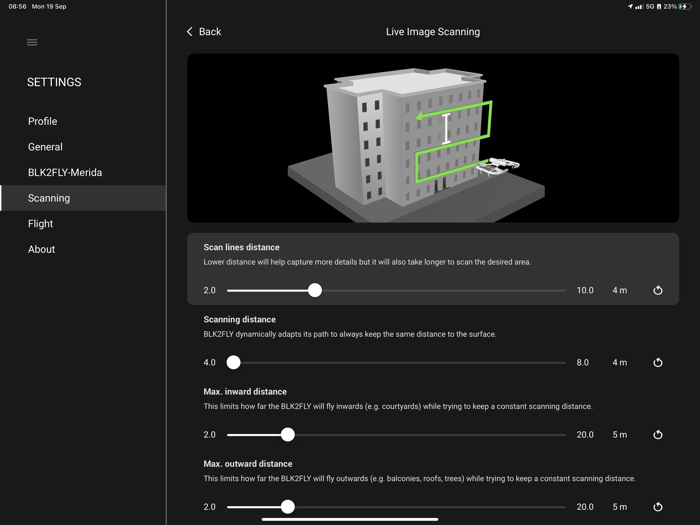Viewport: 700px width, 525px height.
Task: Click the "BLK2FLY dynamically adapts" description
Action: tap(350, 334)
